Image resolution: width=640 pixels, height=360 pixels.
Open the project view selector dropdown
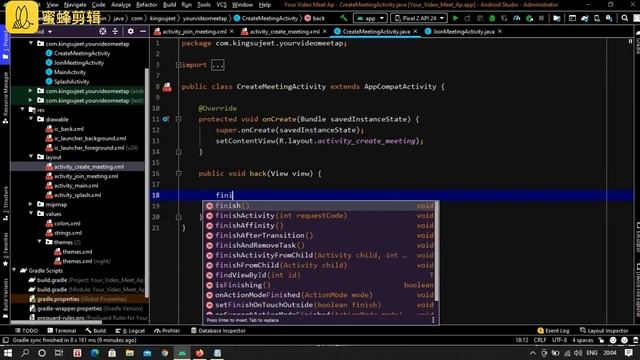click(x=50, y=31)
